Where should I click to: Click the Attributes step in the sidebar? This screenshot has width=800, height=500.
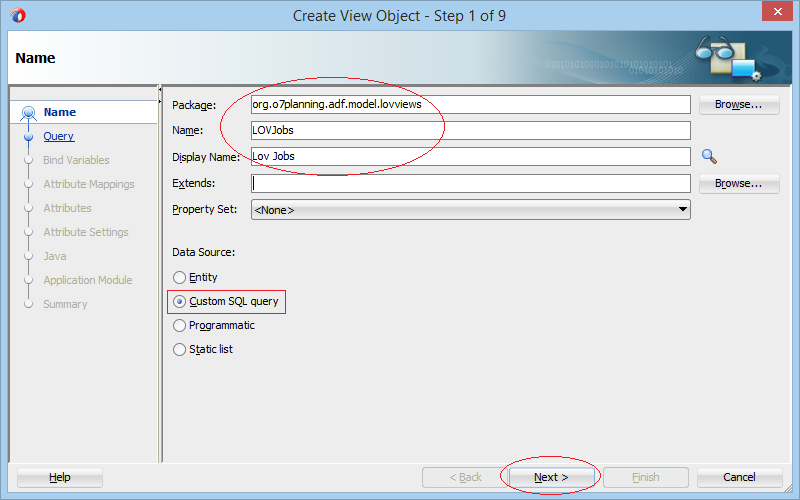[x=67, y=208]
